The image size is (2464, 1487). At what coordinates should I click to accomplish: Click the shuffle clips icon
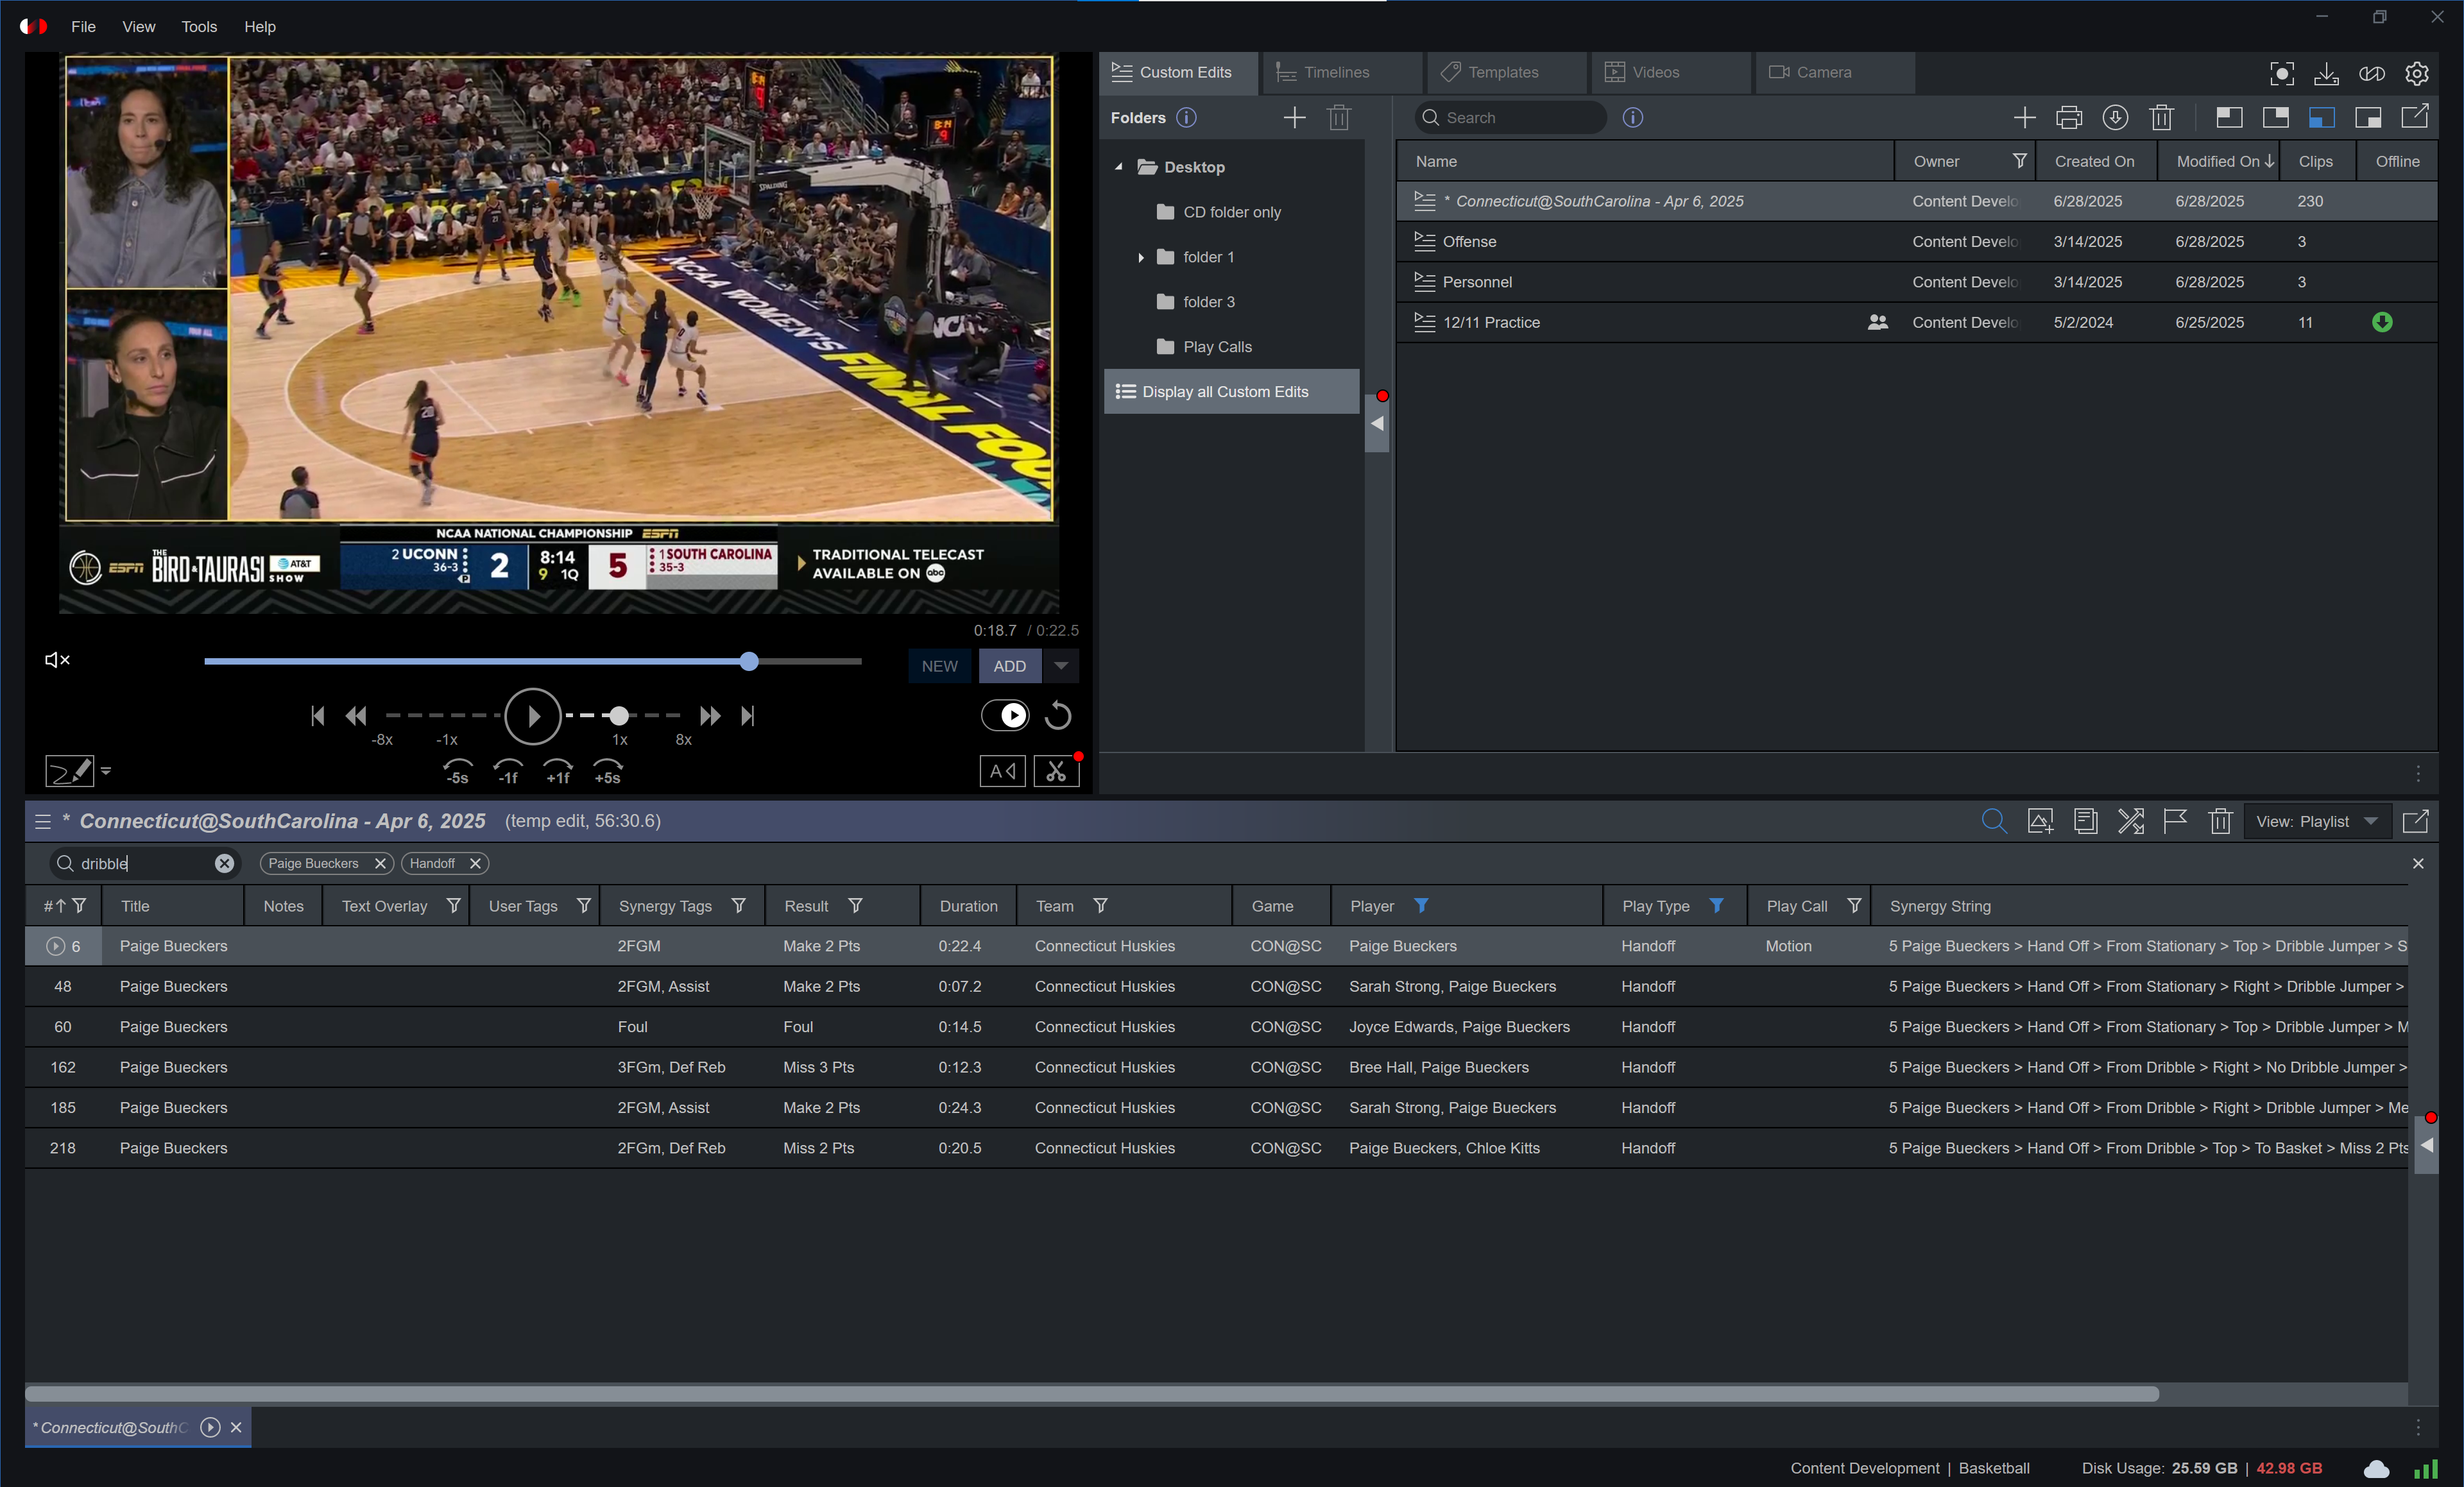(2131, 821)
